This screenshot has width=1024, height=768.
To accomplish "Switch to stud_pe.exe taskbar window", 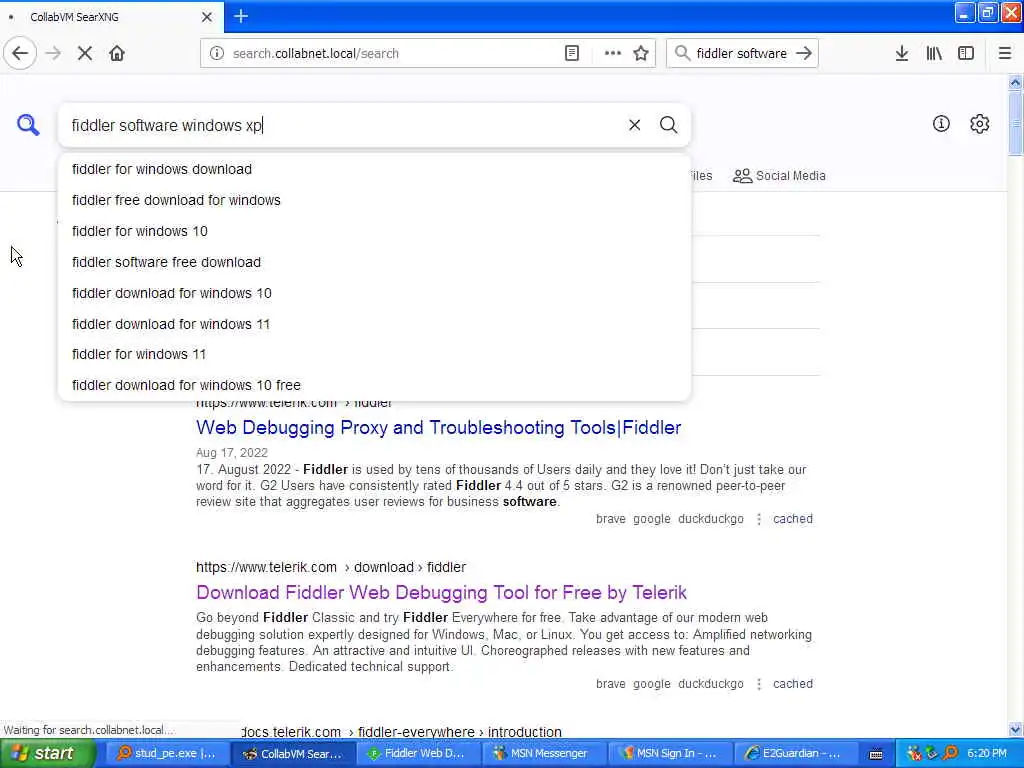I will point(167,754).
